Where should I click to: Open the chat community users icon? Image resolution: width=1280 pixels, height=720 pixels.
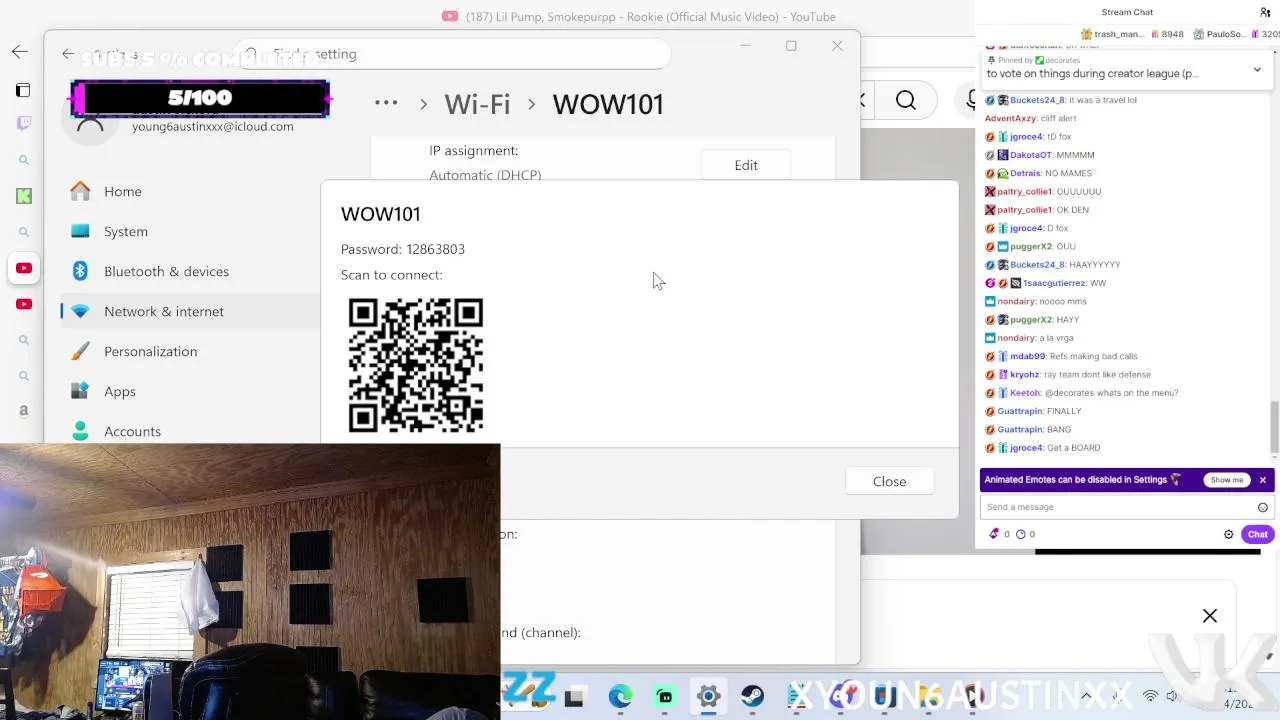click(1265, 12)
